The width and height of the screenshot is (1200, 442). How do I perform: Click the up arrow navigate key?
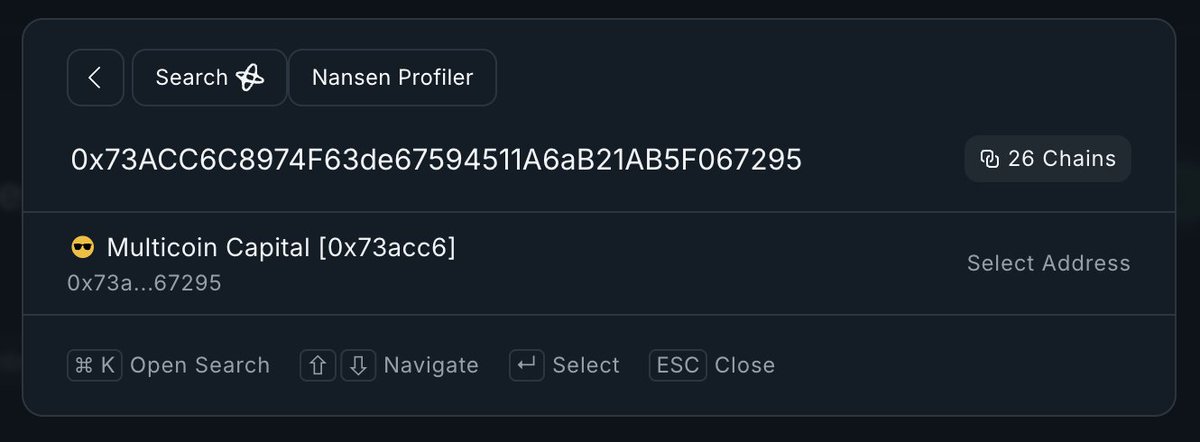pos(317,365)
